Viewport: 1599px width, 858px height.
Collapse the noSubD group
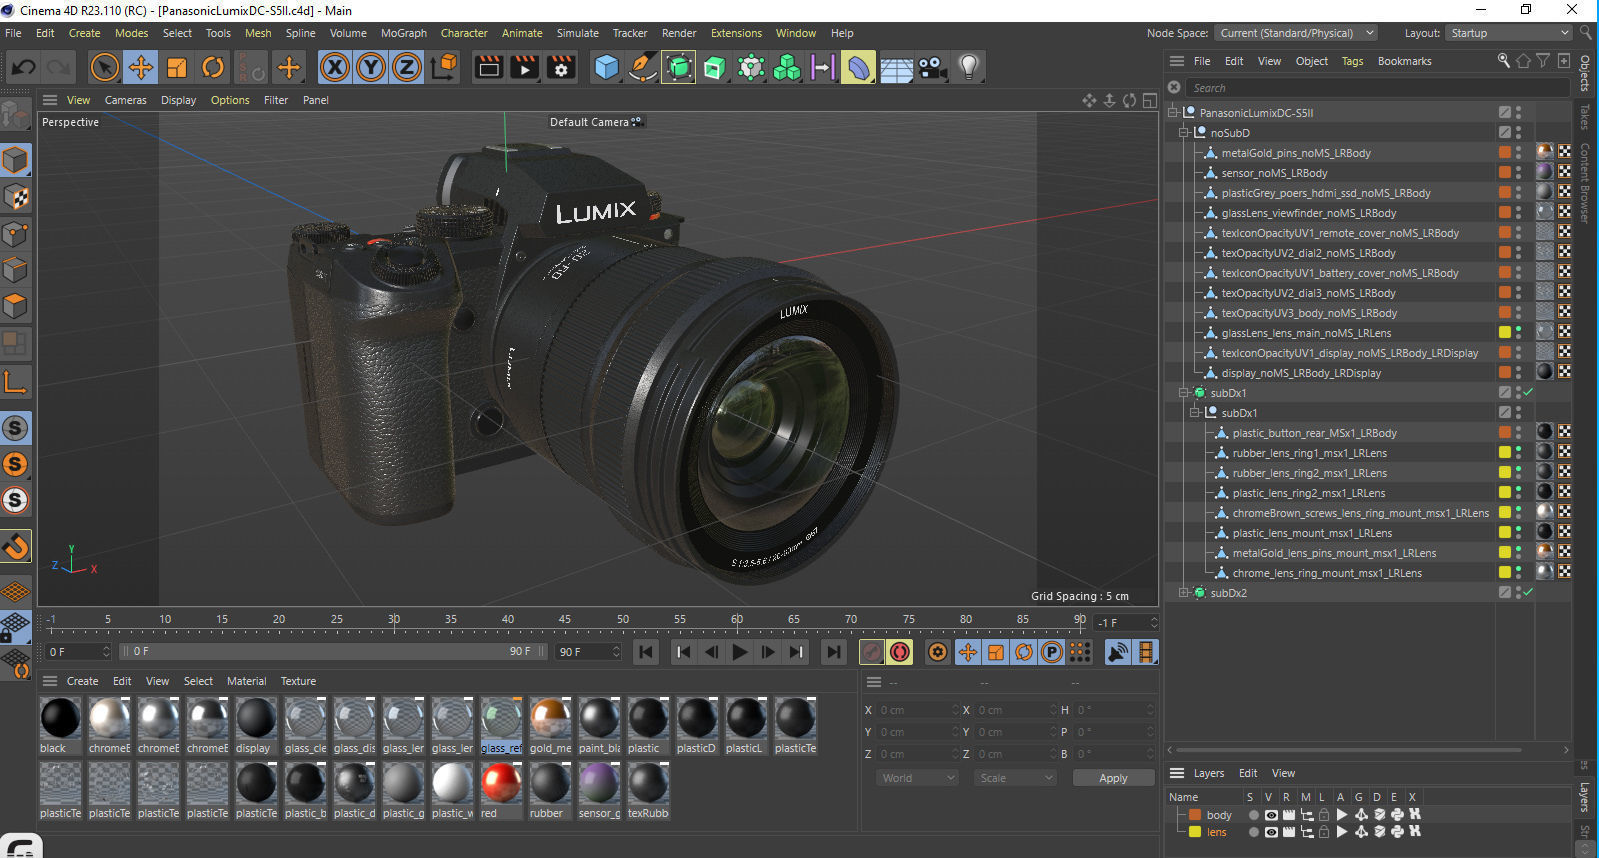[x=1184, y=133]
